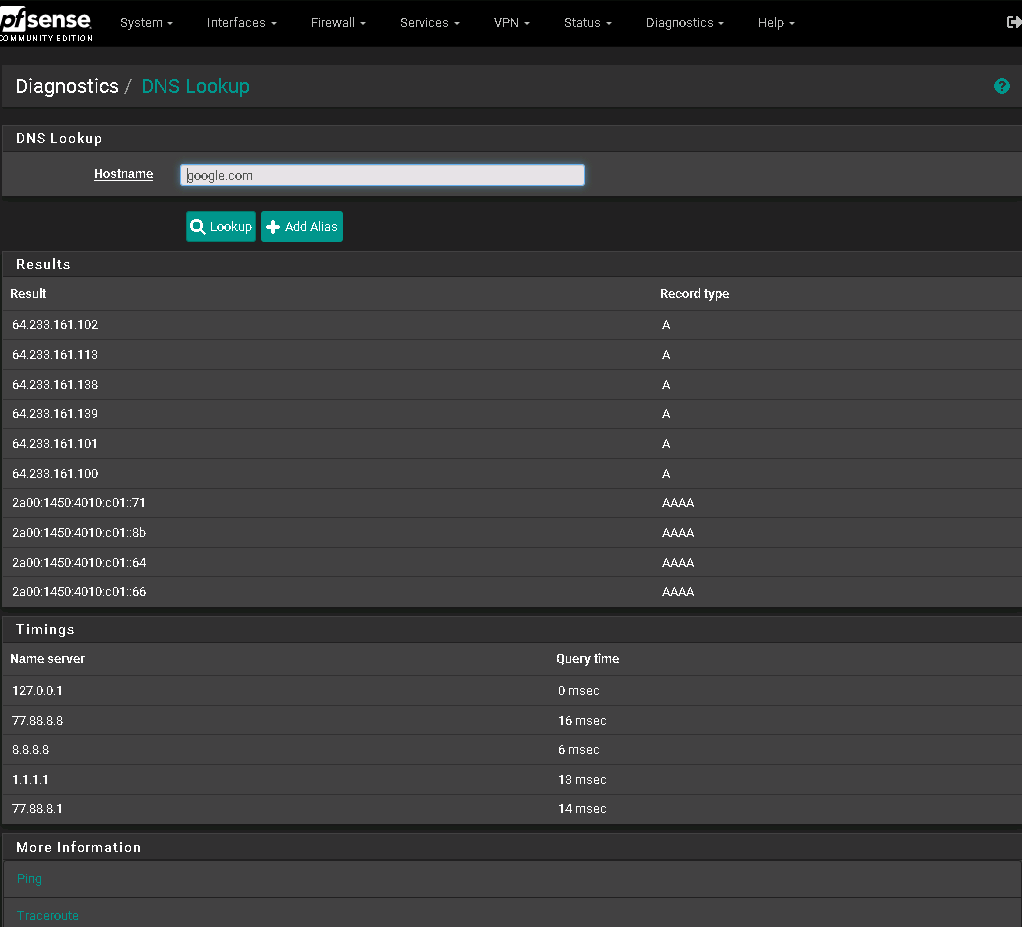Select result 64.233.161.100
The image size is (1022, 927).
[x=55, y=474]
